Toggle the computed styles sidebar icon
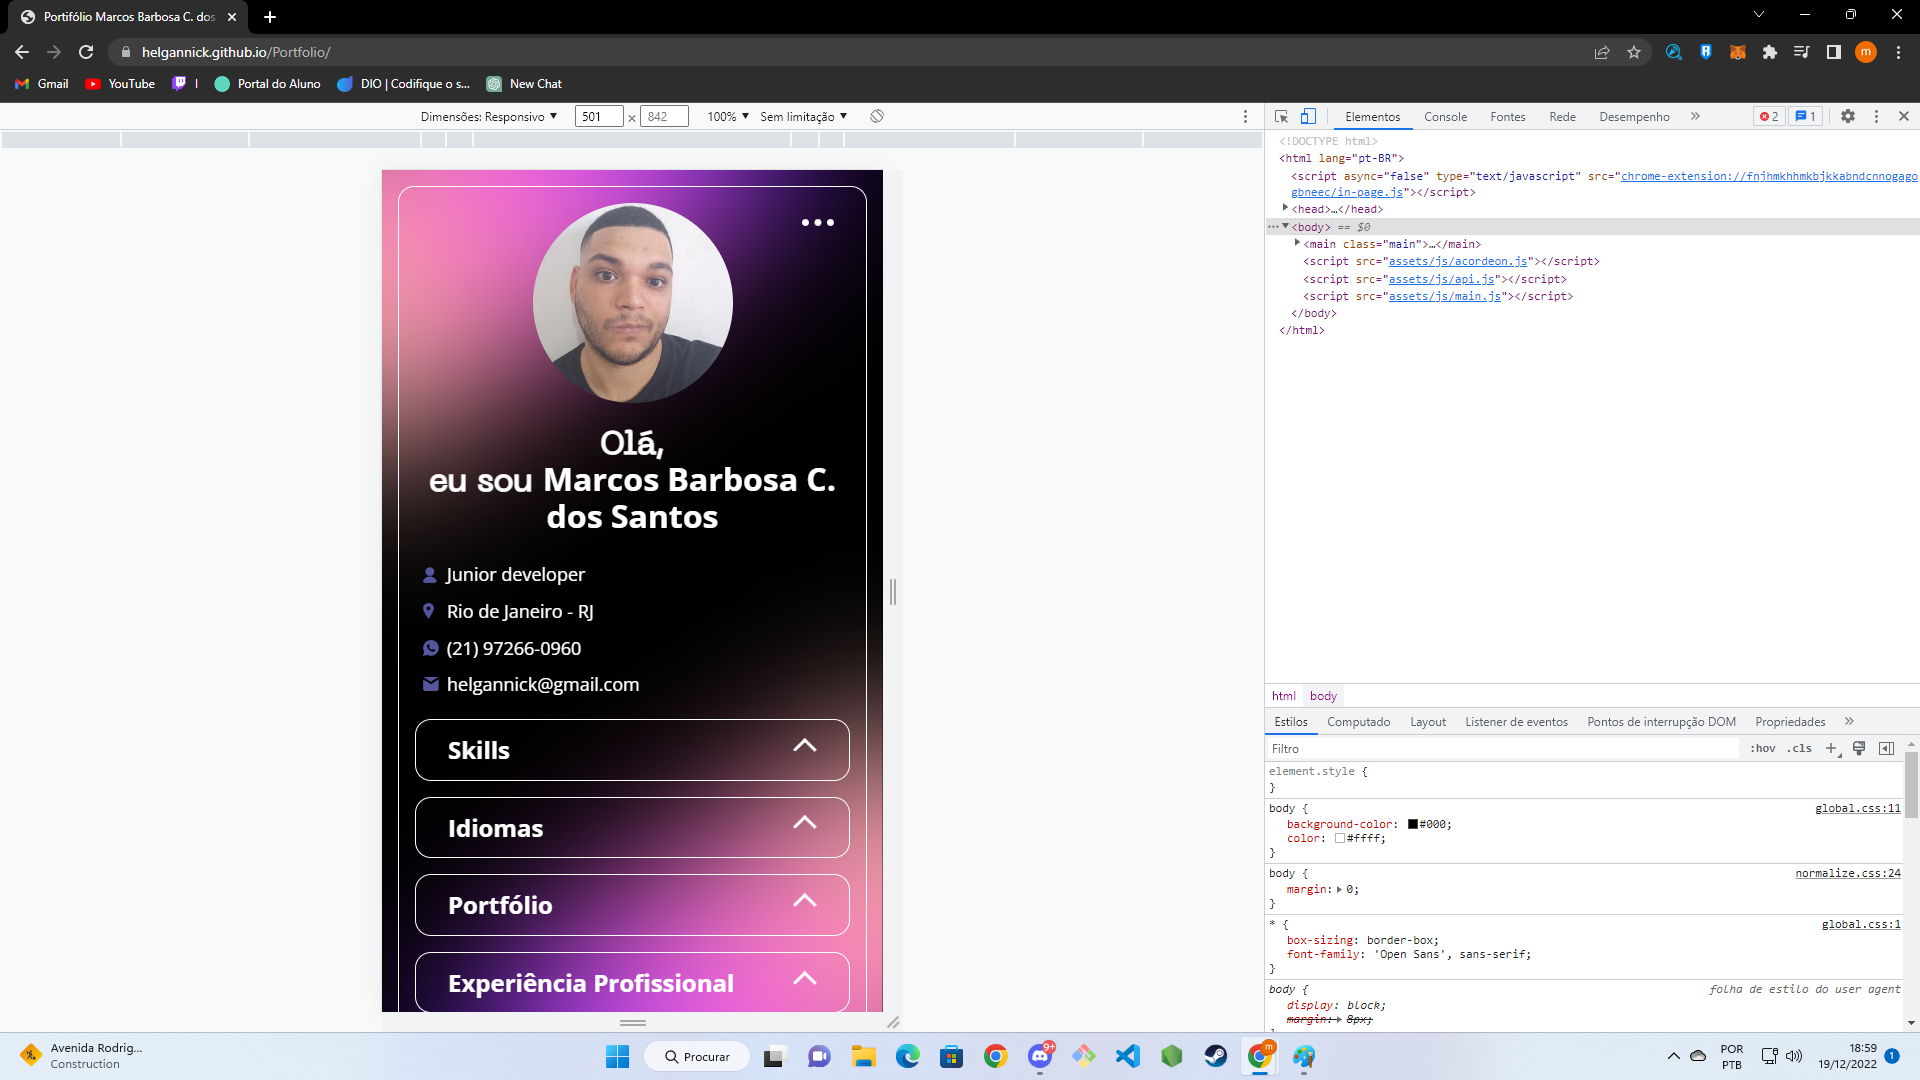 pyautogui.click(x=1887, y=749)
